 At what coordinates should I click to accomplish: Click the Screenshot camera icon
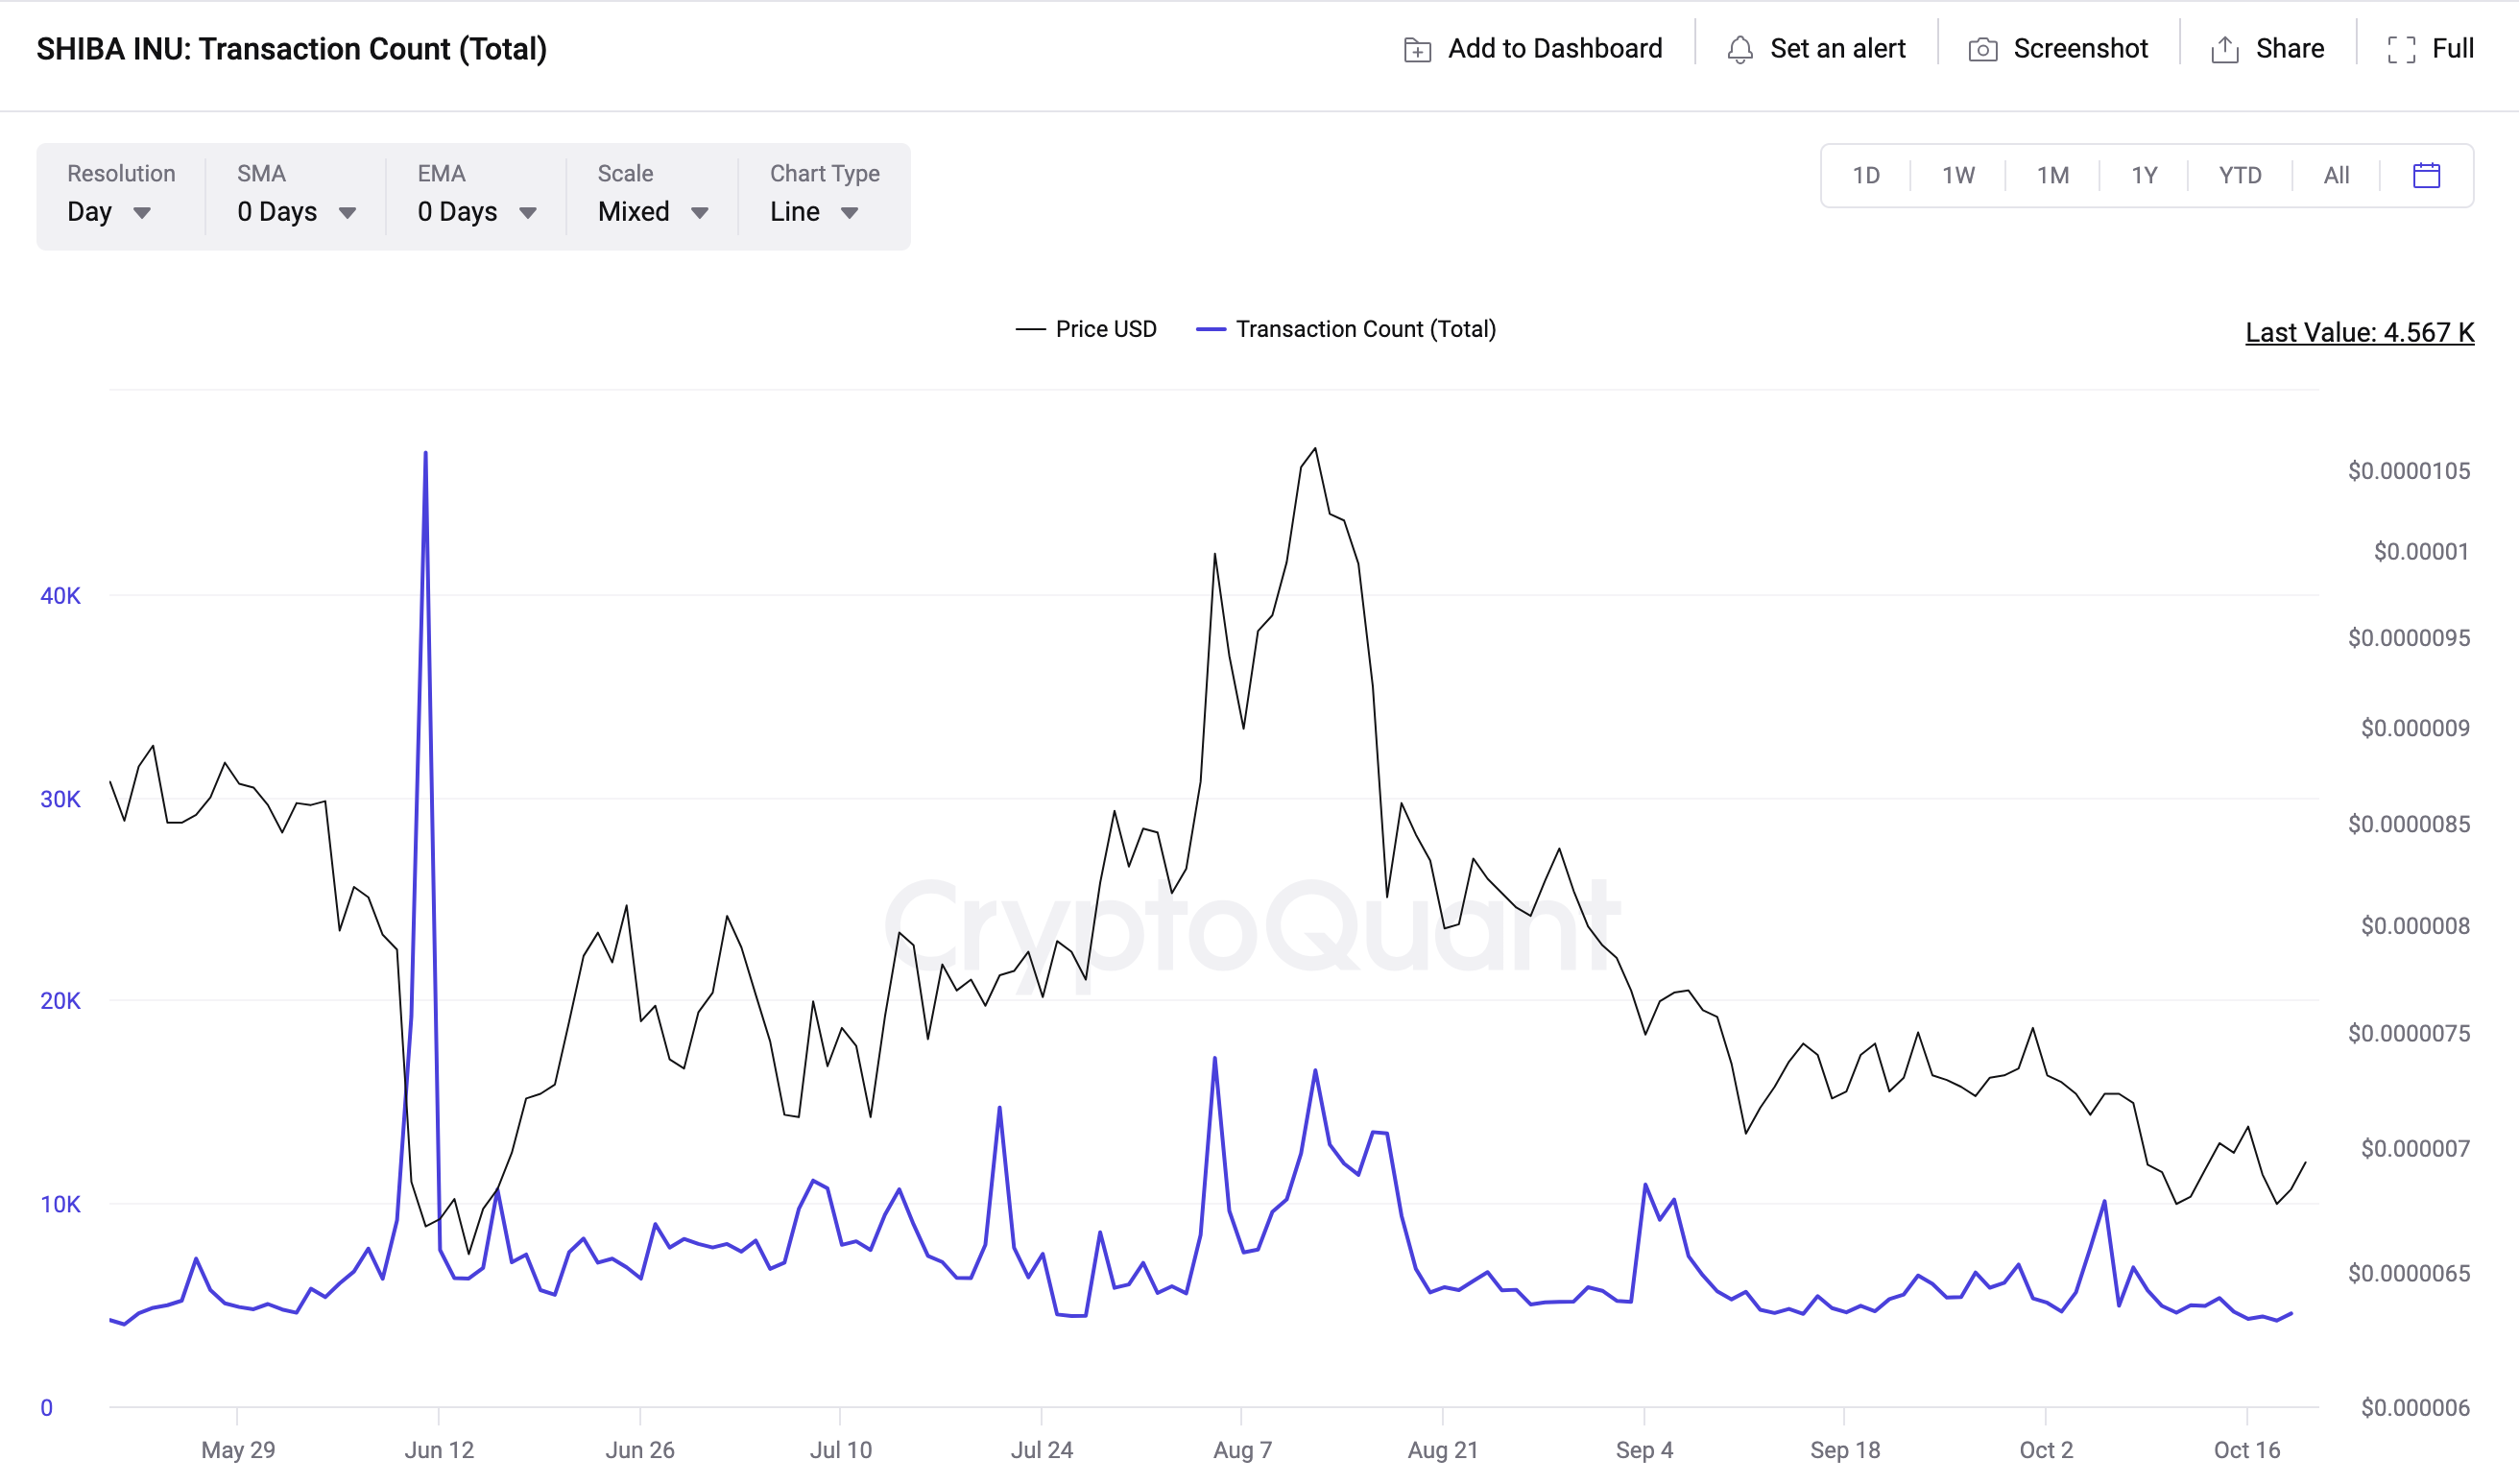tap(1982, 49)
